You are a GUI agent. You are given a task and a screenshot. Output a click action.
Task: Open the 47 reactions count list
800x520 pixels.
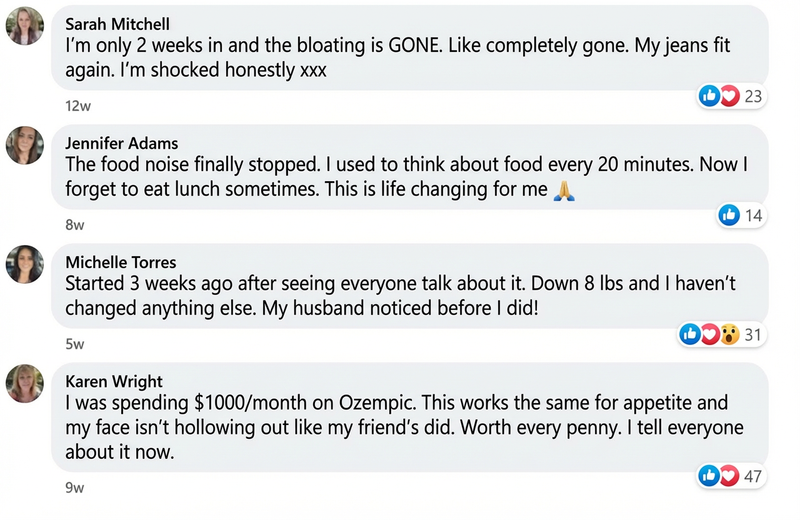pos(753,474)
